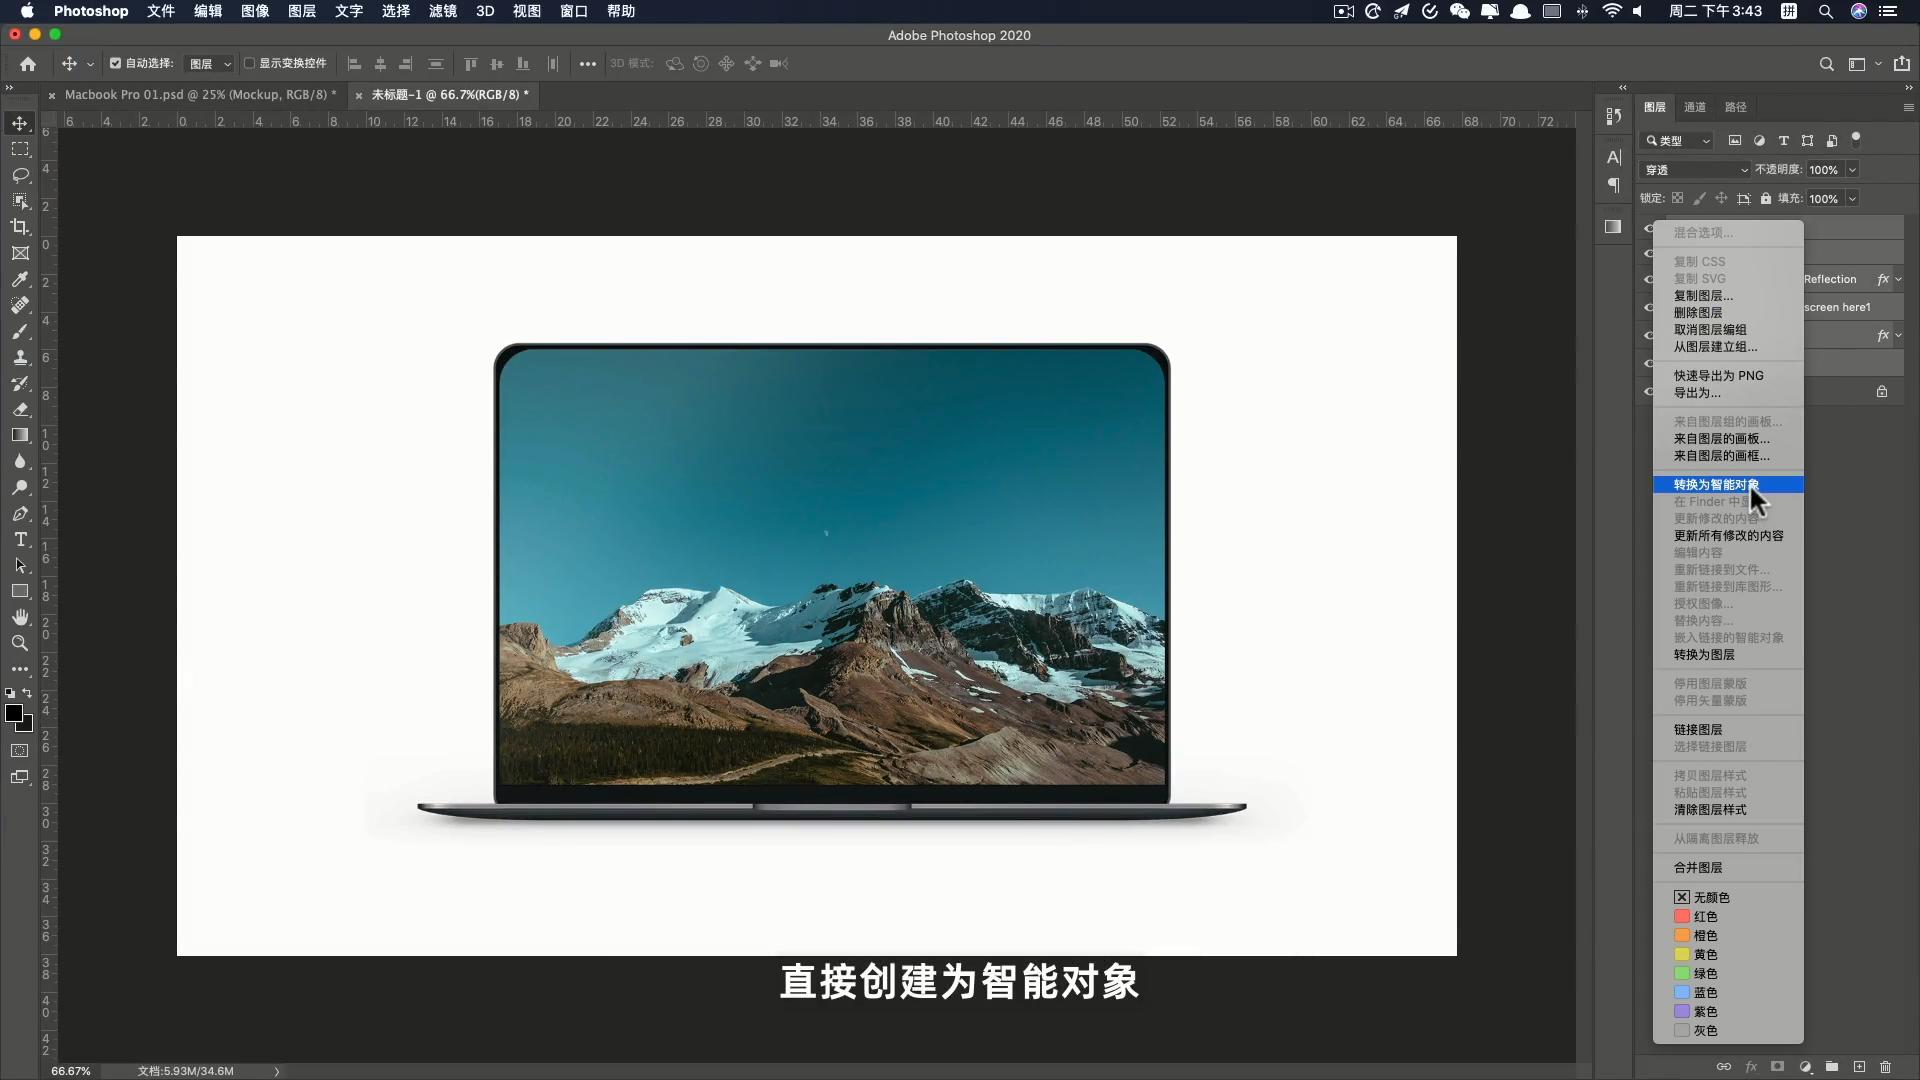Screen dimensions: 1920x1080
Task: Switch to the 通道 tab
Action: [x=1695, y=106]
